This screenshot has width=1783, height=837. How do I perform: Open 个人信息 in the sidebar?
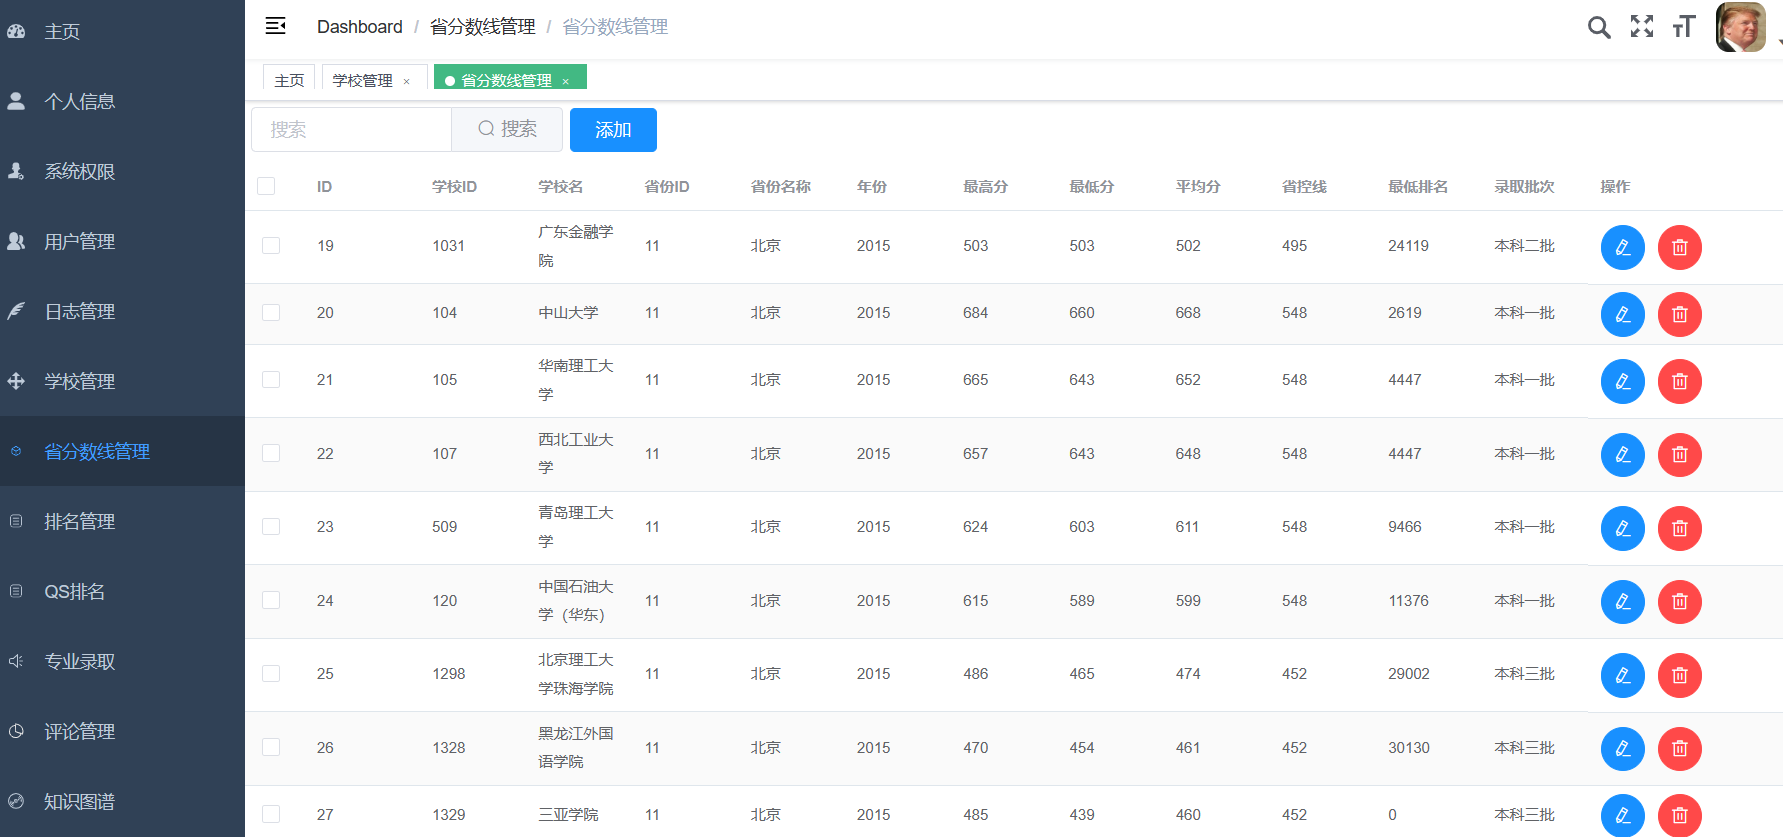[x=122, y=101]
